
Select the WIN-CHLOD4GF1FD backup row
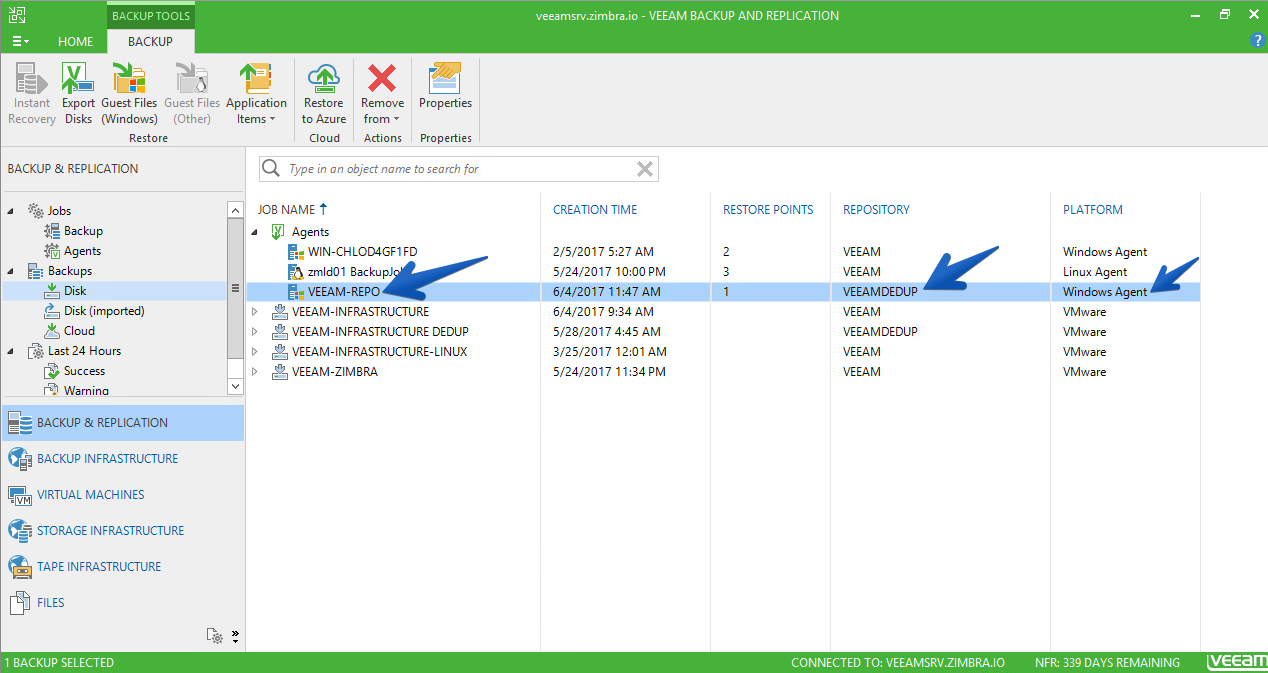click(x=723, y=252)
